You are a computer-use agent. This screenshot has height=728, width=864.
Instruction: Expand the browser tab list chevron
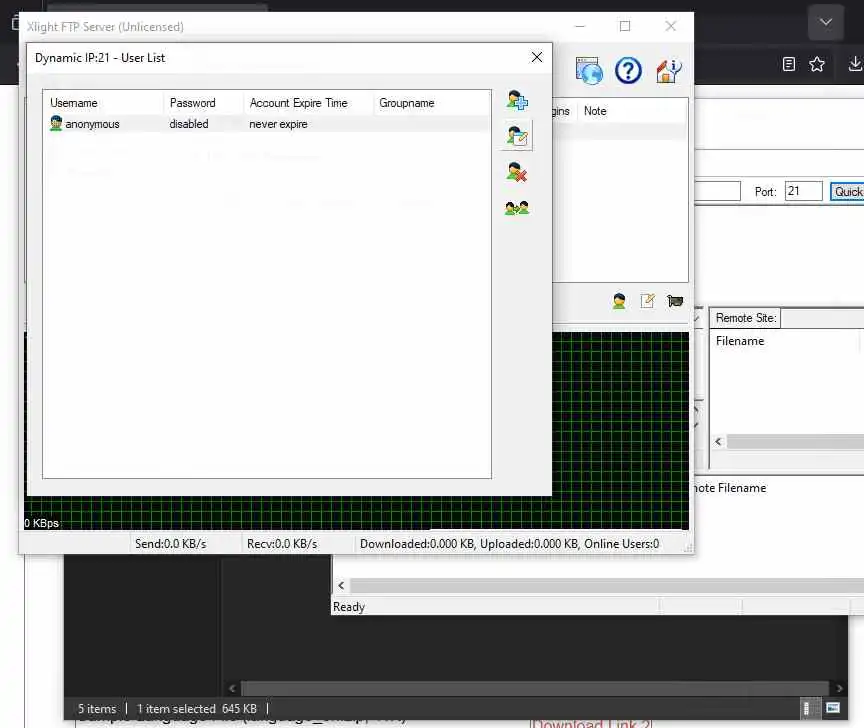(x=825, y=22)
